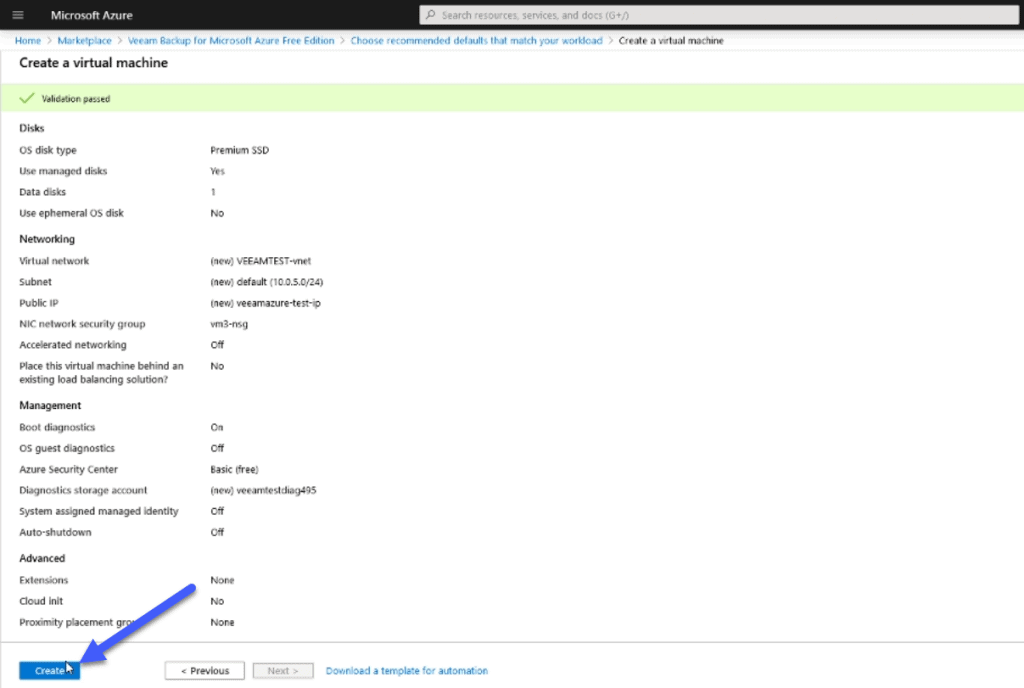1024x688 pixels.
Task: Click the Disks section heading
Action: click(31, 128)
